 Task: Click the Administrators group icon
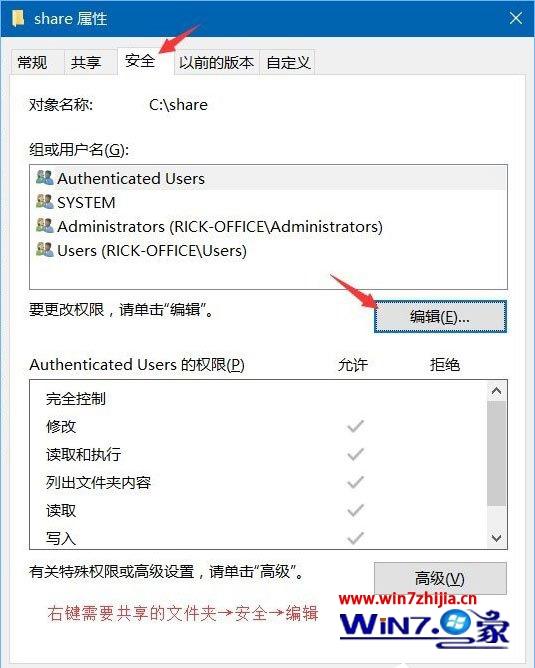44,226
